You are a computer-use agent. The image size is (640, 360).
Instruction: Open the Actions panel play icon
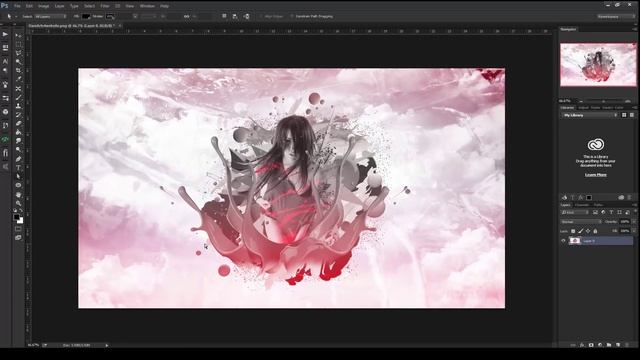coord(5,34)
